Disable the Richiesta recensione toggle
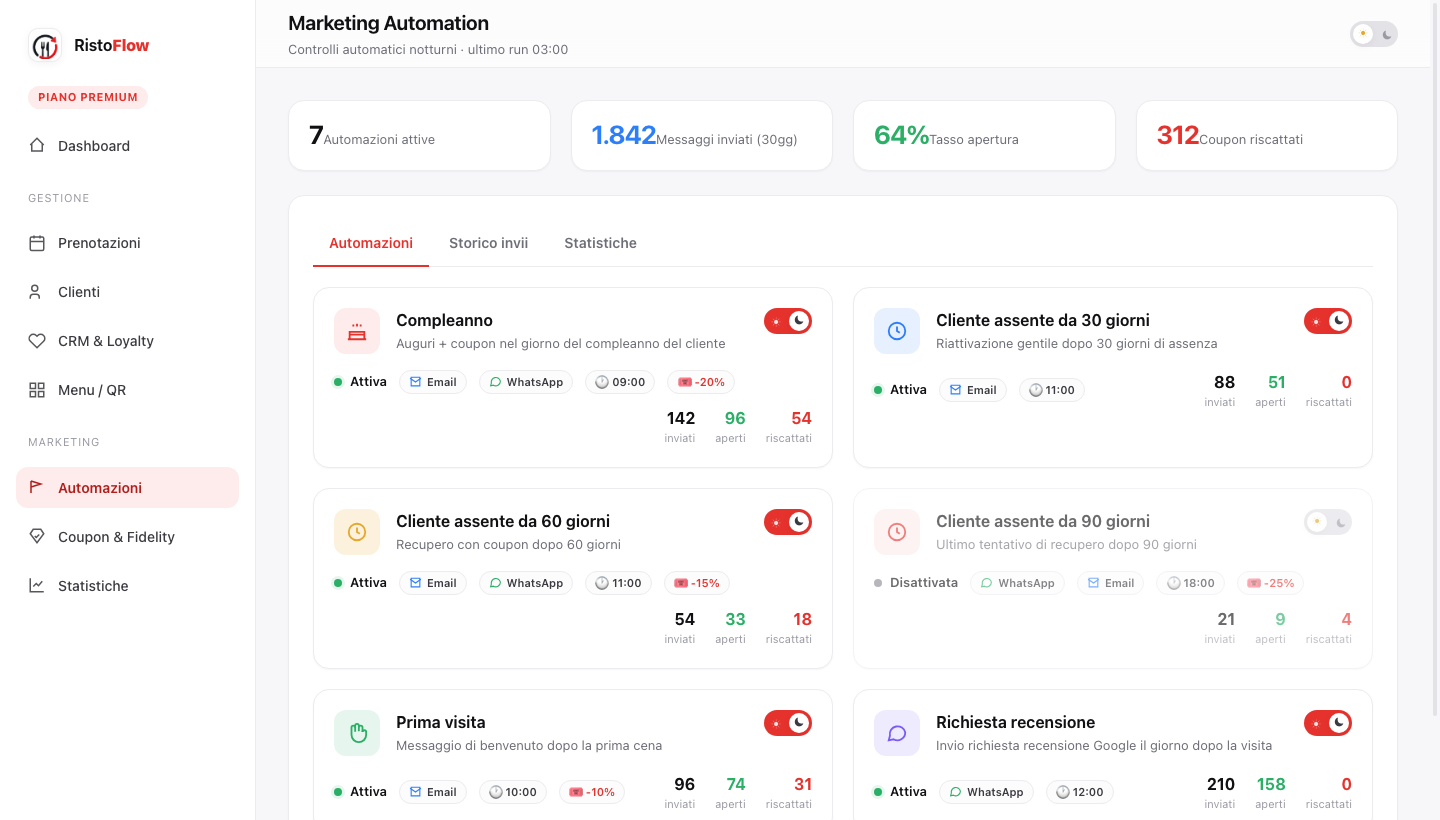Image resolution: width=1440 pixels, height=820 pixels. click(1328, 723)
